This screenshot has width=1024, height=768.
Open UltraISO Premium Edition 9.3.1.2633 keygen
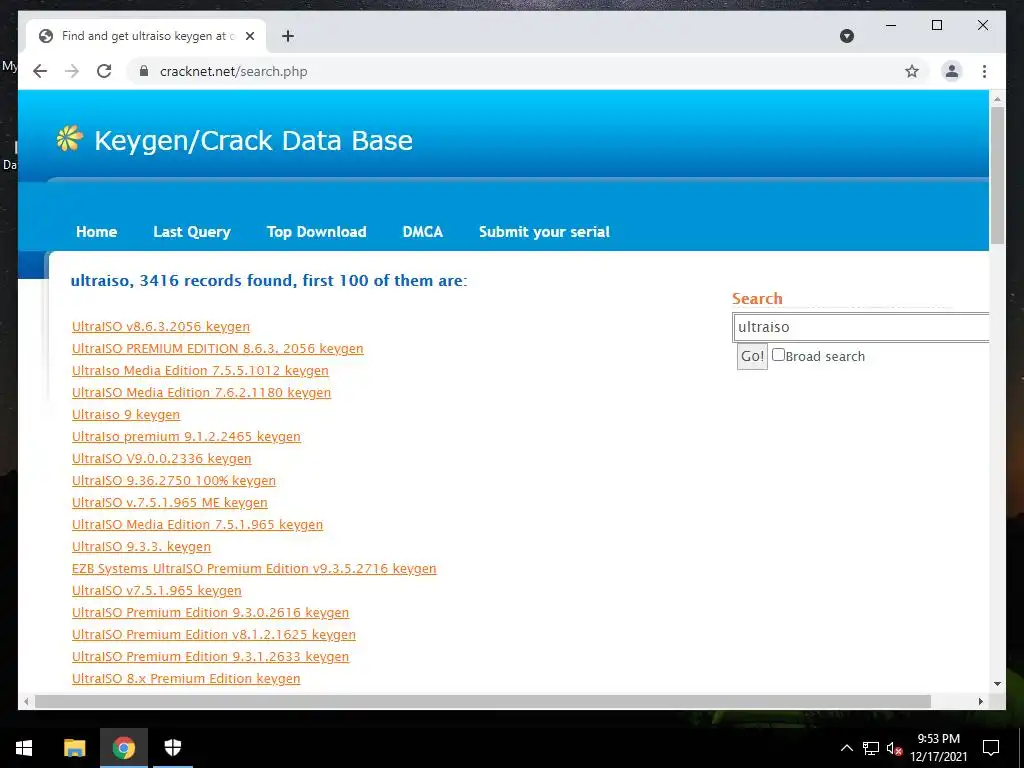[x=210, y=656]
